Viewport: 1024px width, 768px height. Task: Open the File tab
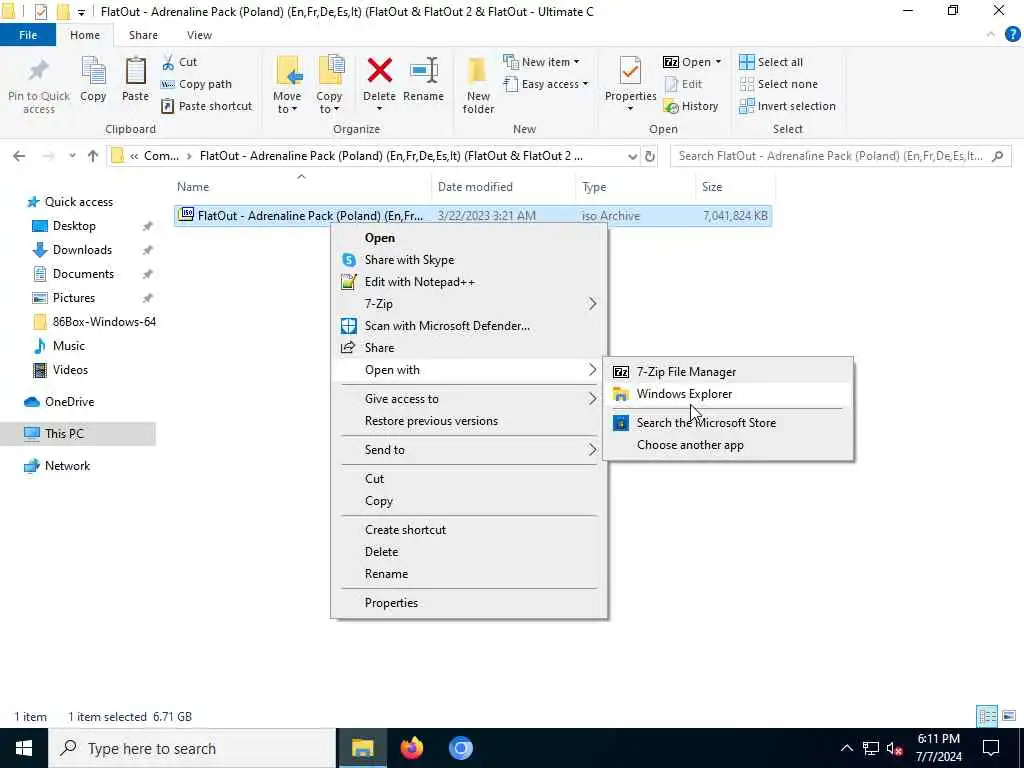pyautogui.click(x=28, y=35)
